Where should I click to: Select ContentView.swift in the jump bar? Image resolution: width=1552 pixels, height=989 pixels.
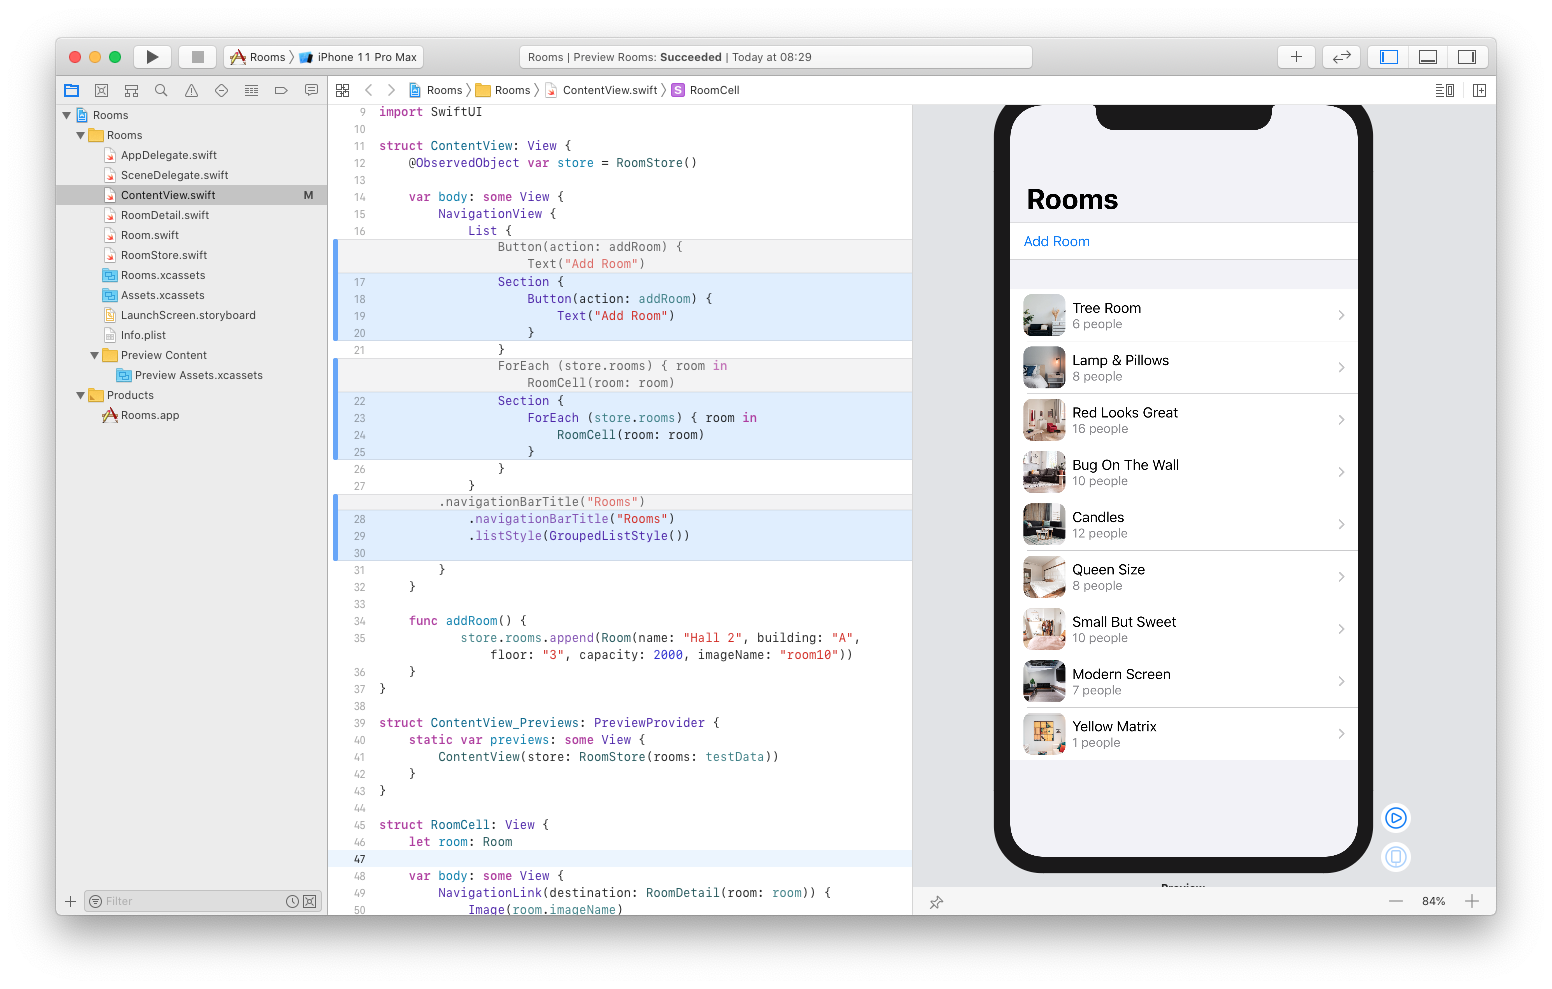pos(608,89)
